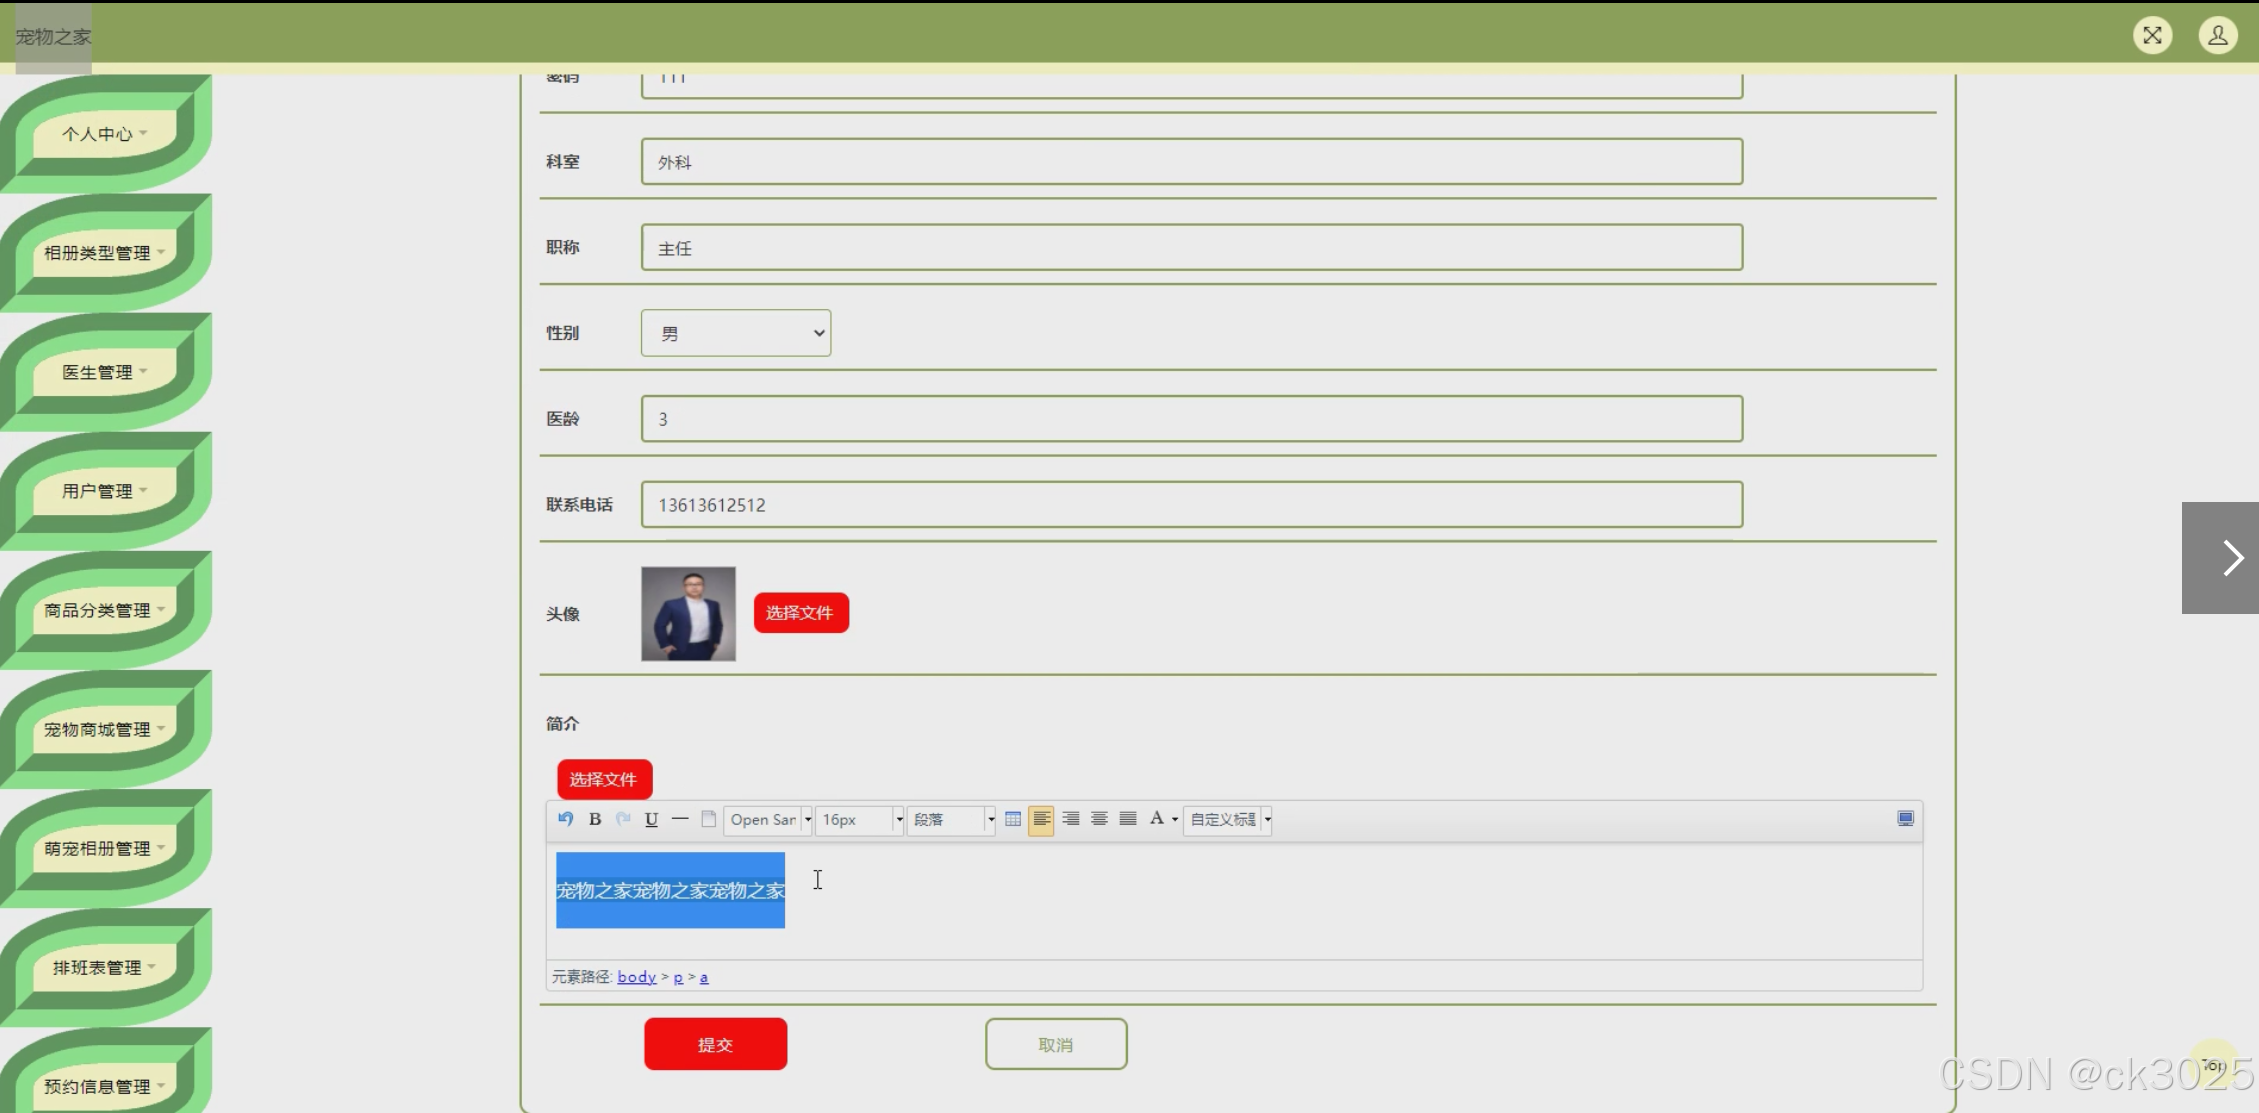Toggle underline formatting in the editor

pyautogui.click(x=651, y=819)
